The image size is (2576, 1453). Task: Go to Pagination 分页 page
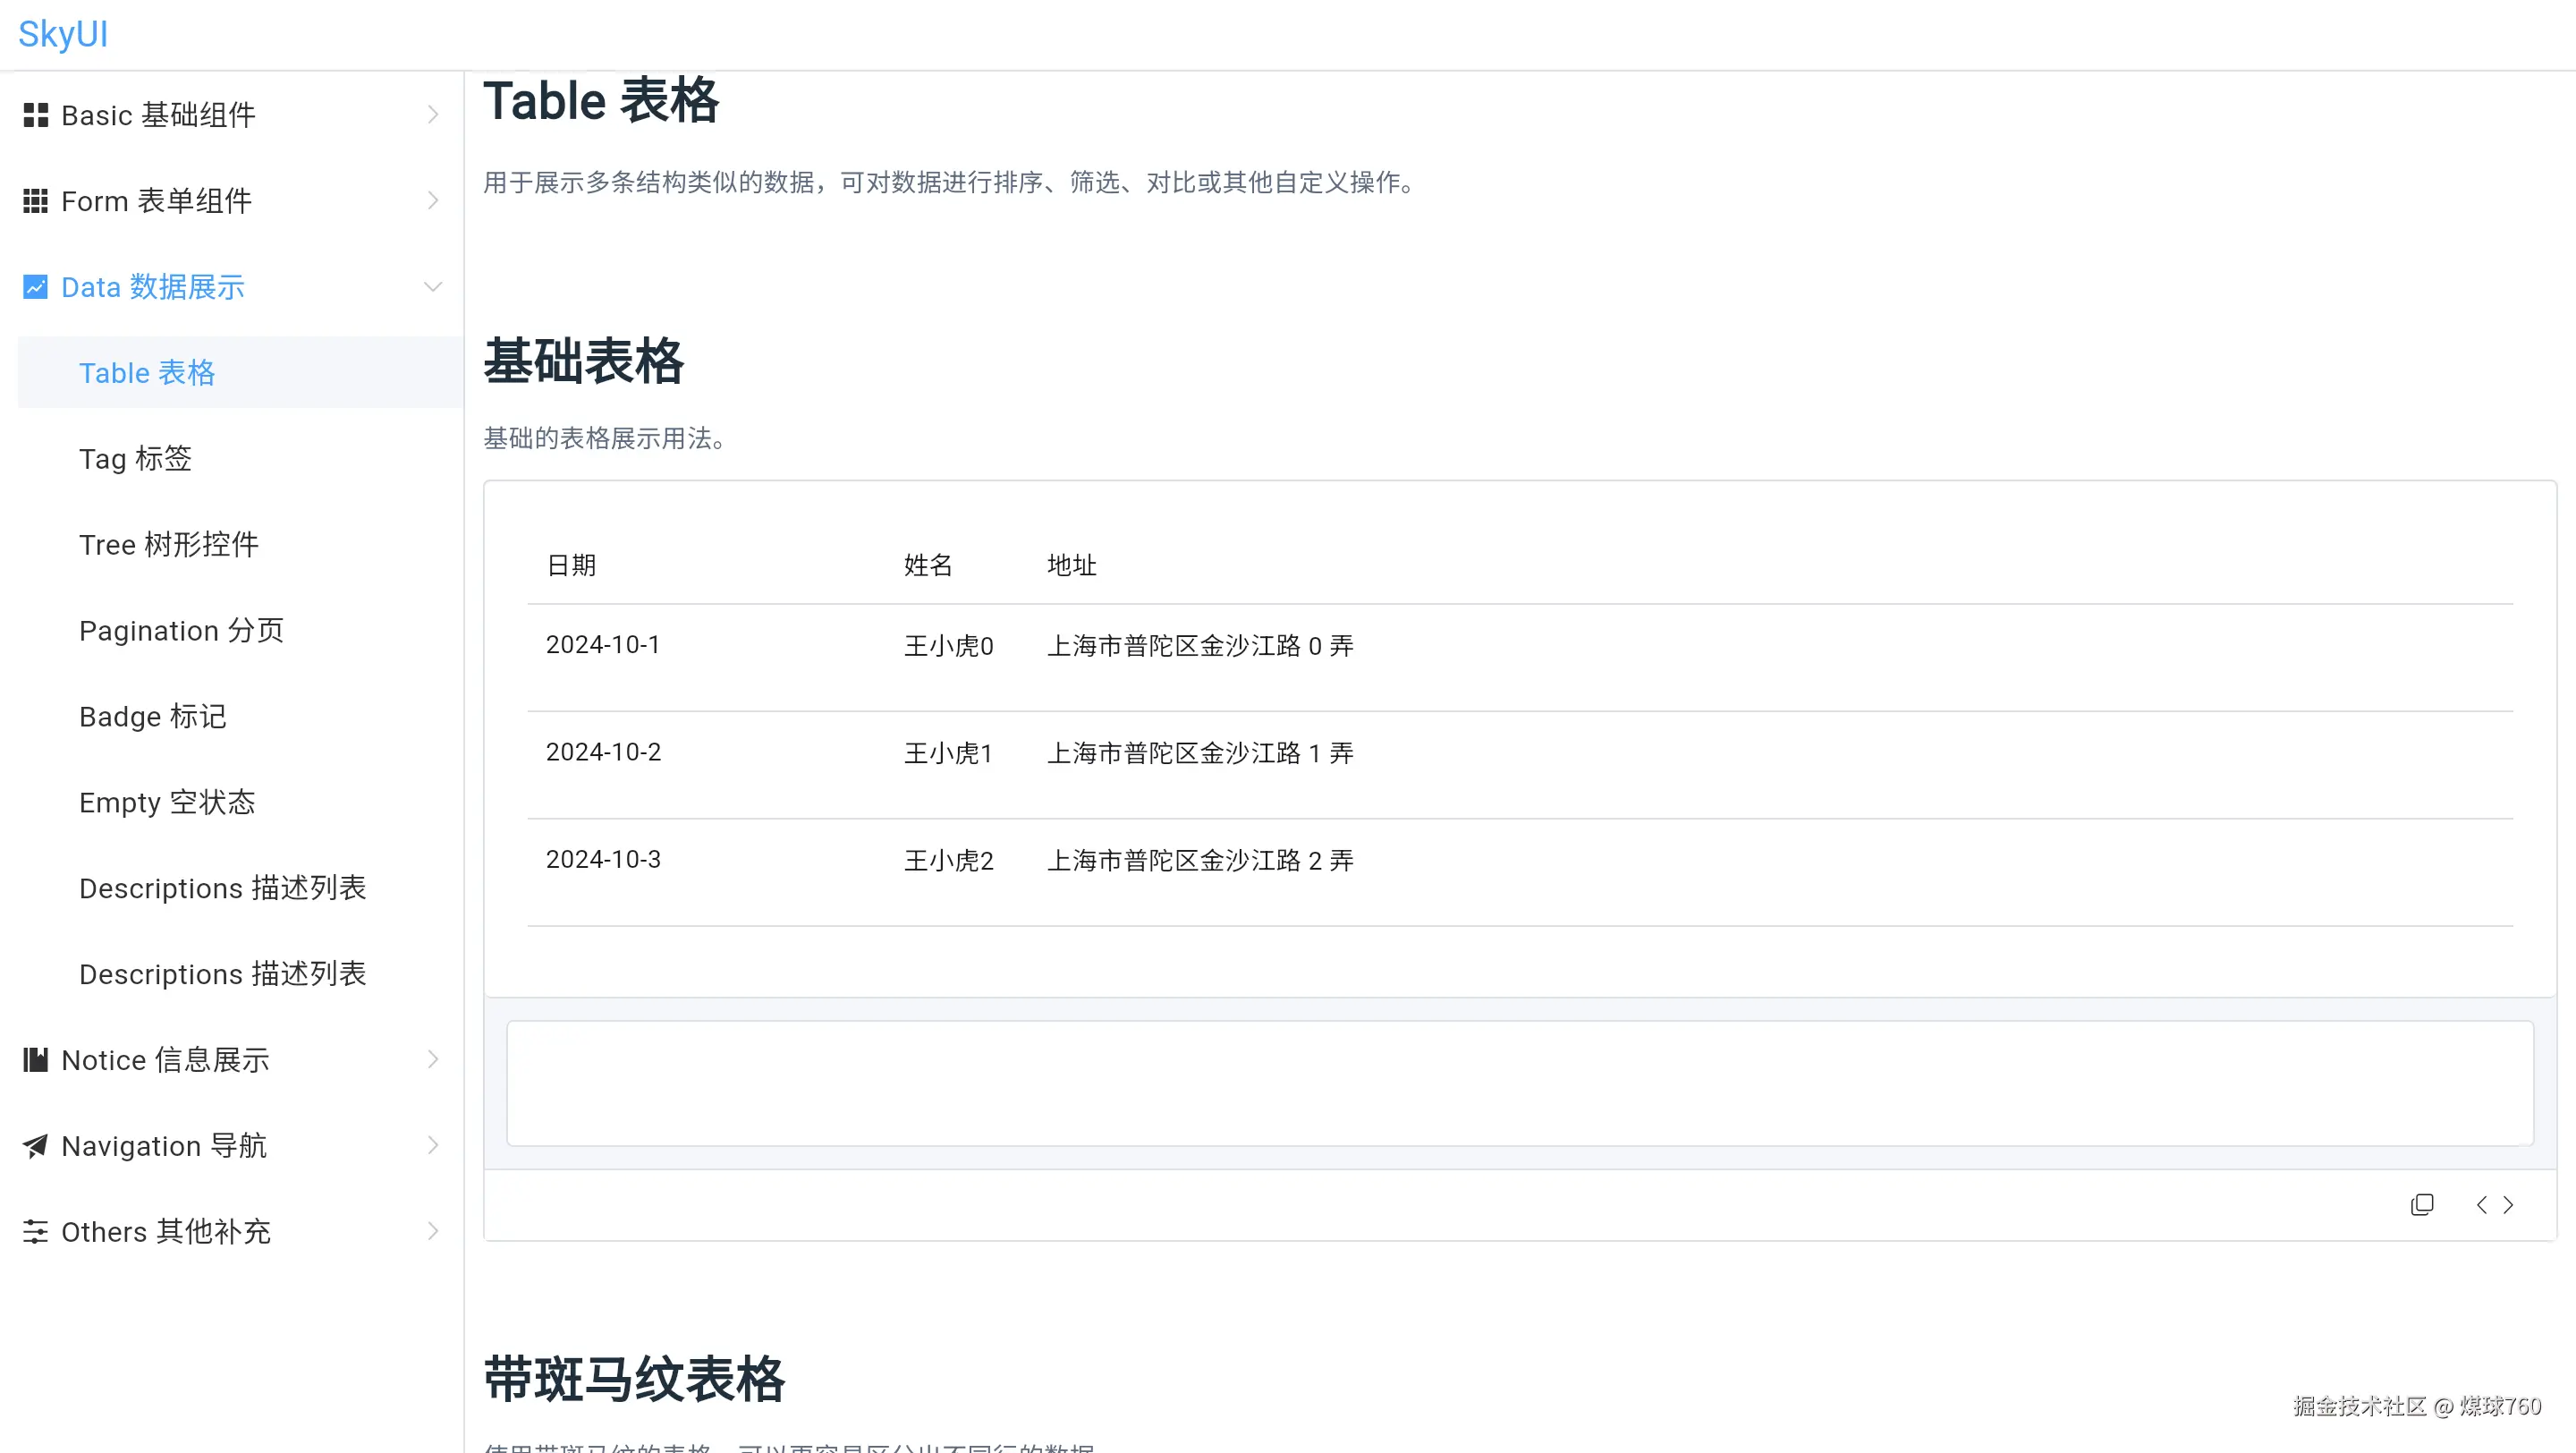click(x=181, y=631)
